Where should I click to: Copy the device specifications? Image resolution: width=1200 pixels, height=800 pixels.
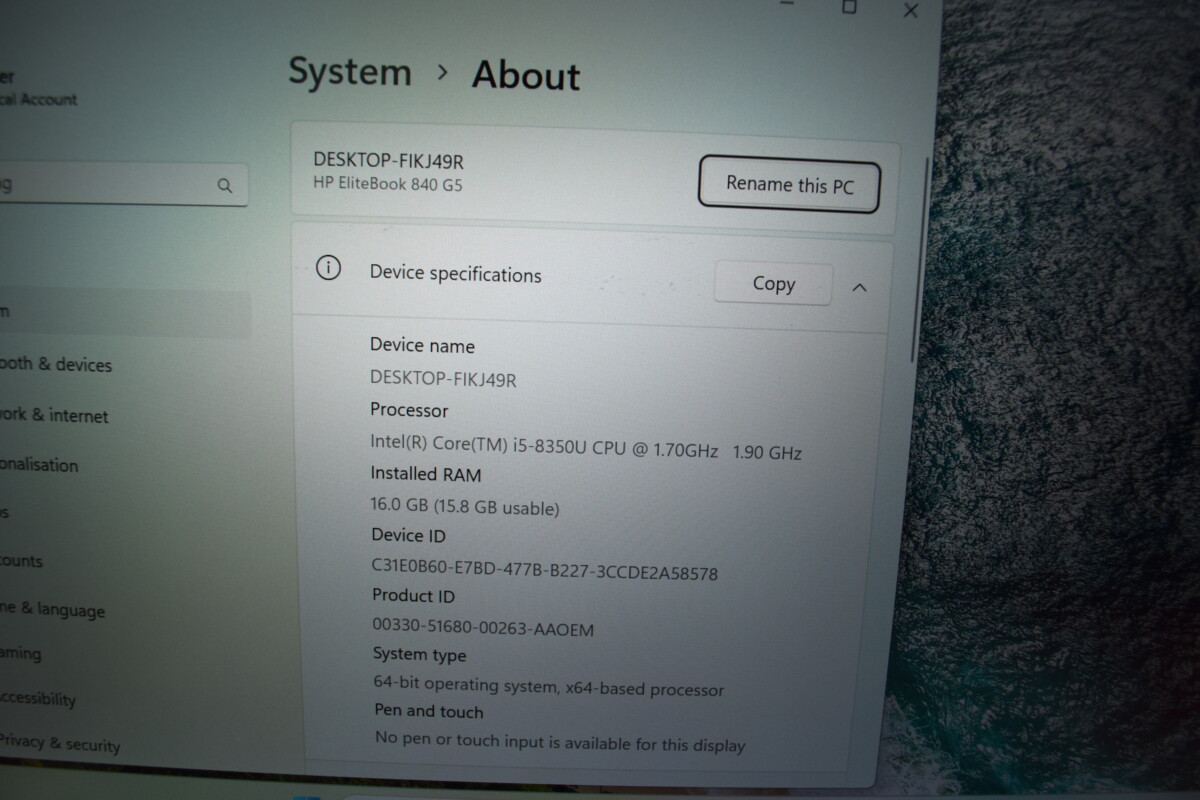pyautogui.click(x=773, y=284)
